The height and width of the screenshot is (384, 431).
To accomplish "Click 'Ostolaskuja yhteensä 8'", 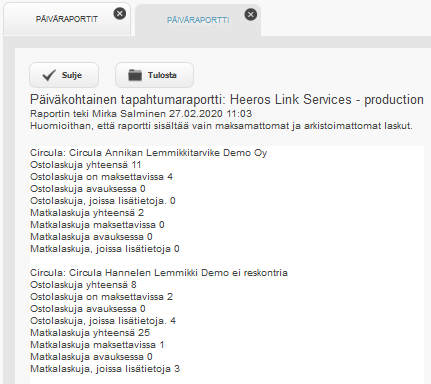I will point(83,285).
